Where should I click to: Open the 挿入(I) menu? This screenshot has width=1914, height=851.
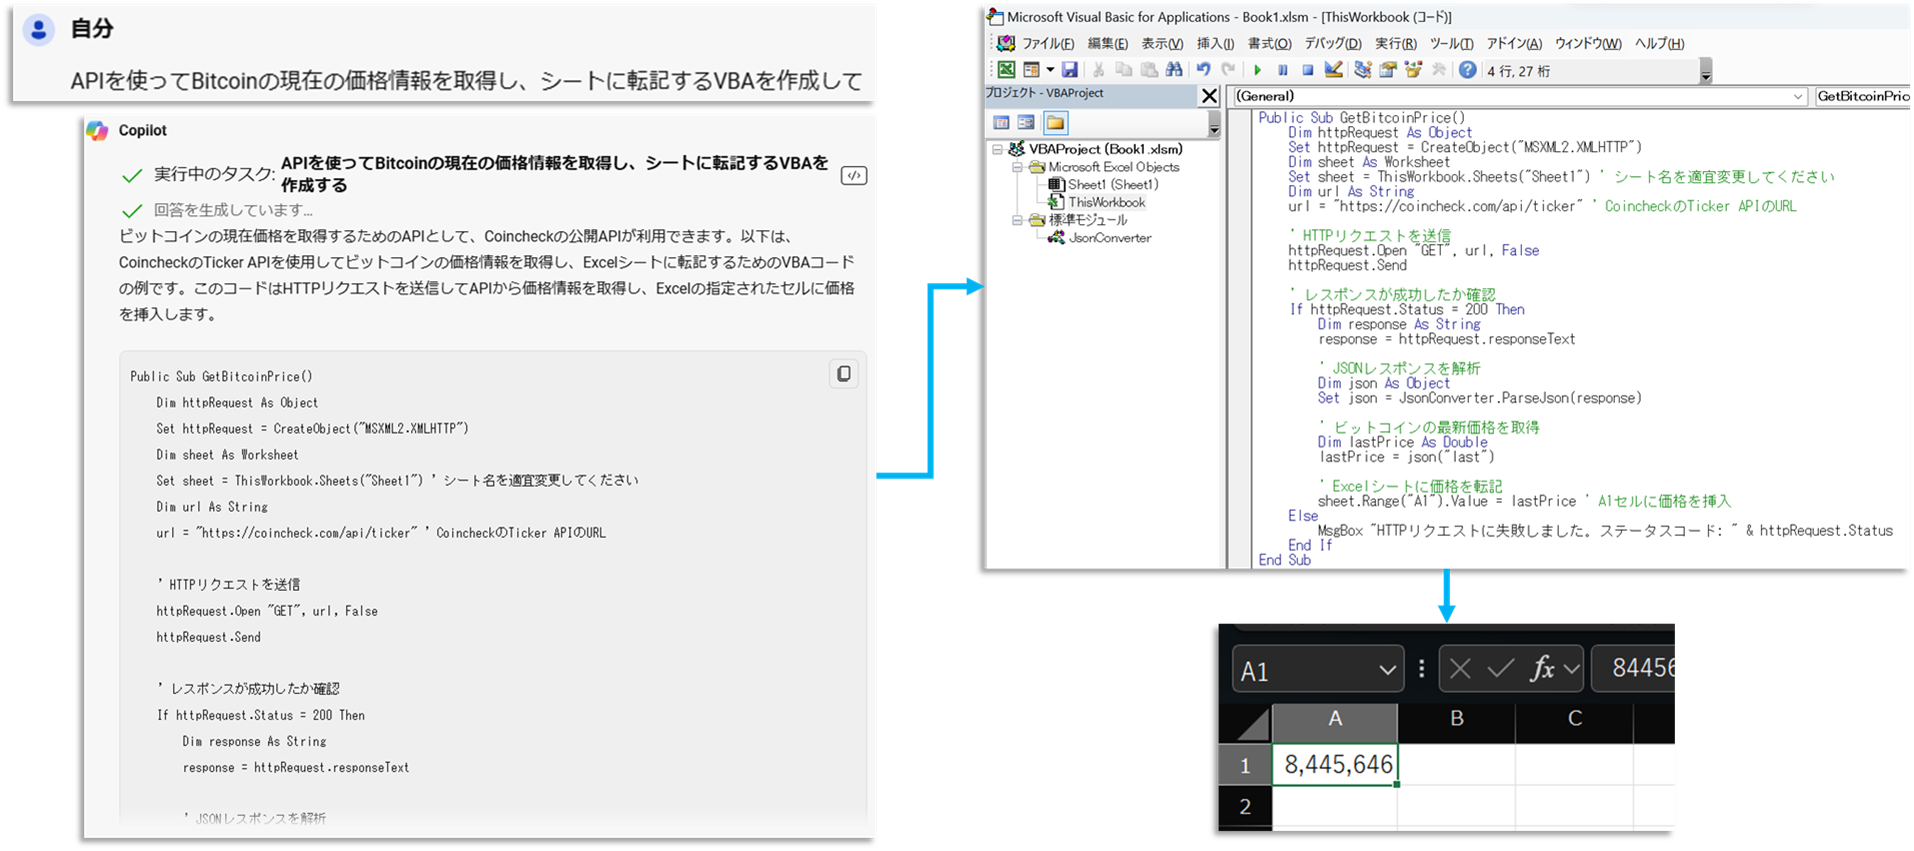1215,44
